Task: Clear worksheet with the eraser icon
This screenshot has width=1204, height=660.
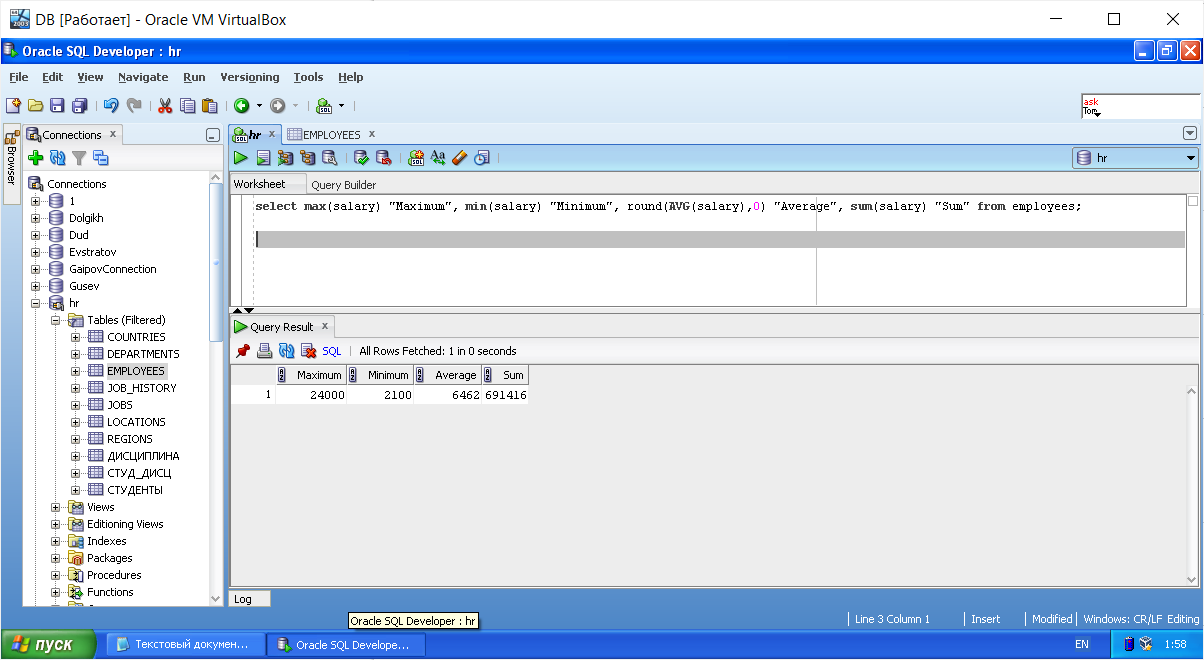Action: [x=460, y=158]
